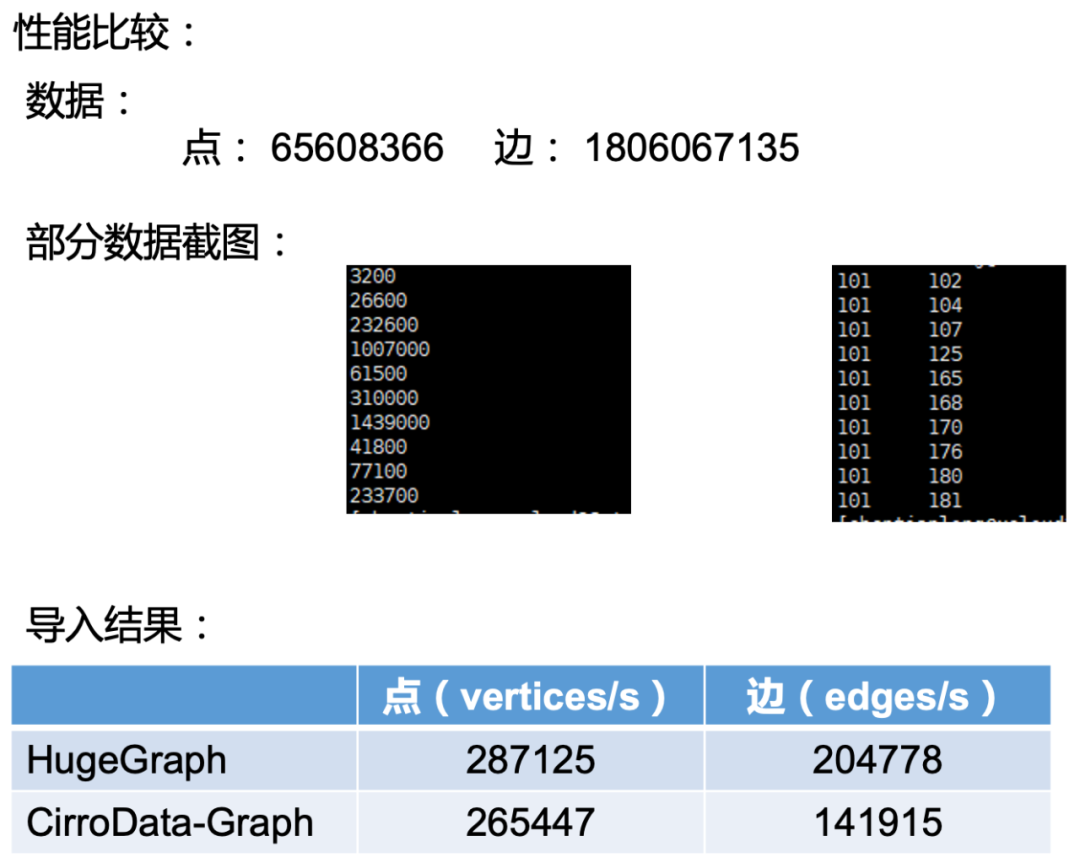
Task: Click edge target 176 in edge screenshot
Action: (945, 452)
